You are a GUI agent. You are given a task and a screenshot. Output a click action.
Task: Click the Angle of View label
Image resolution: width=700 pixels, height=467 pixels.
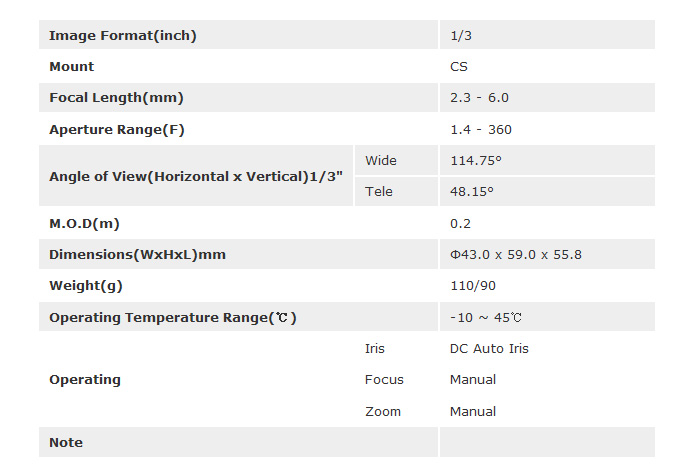[x=196, y=176]
